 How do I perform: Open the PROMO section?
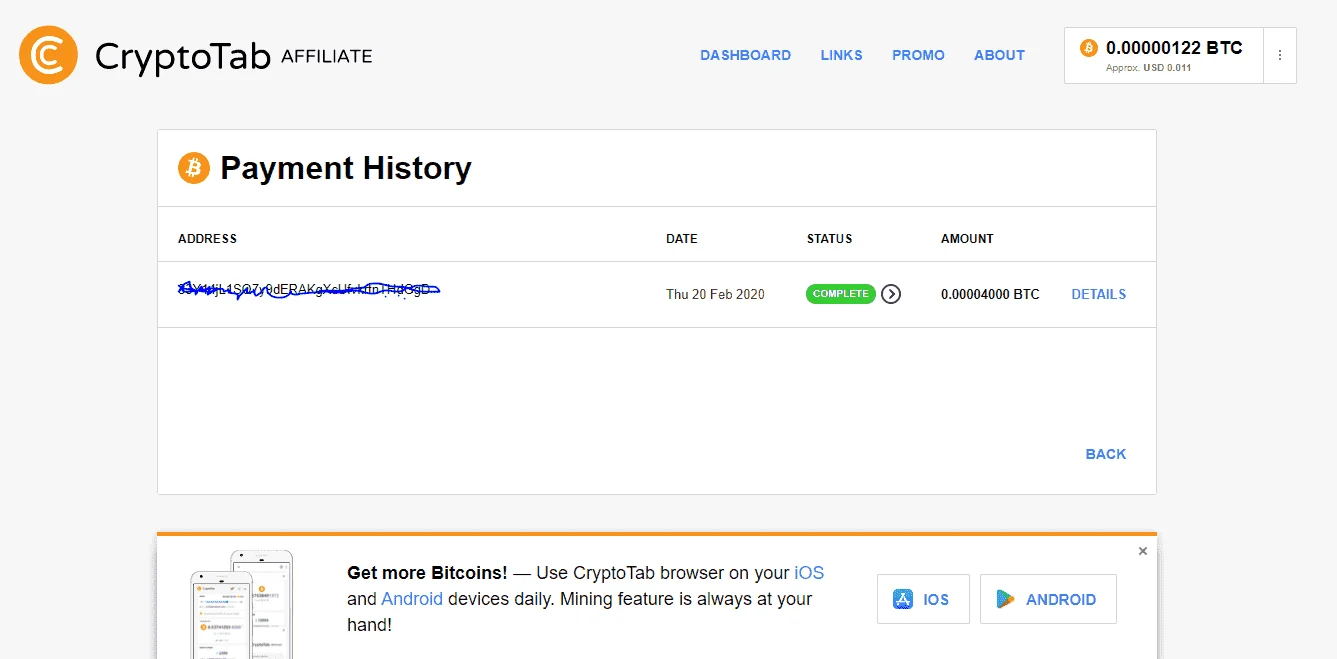click(918, 55)
